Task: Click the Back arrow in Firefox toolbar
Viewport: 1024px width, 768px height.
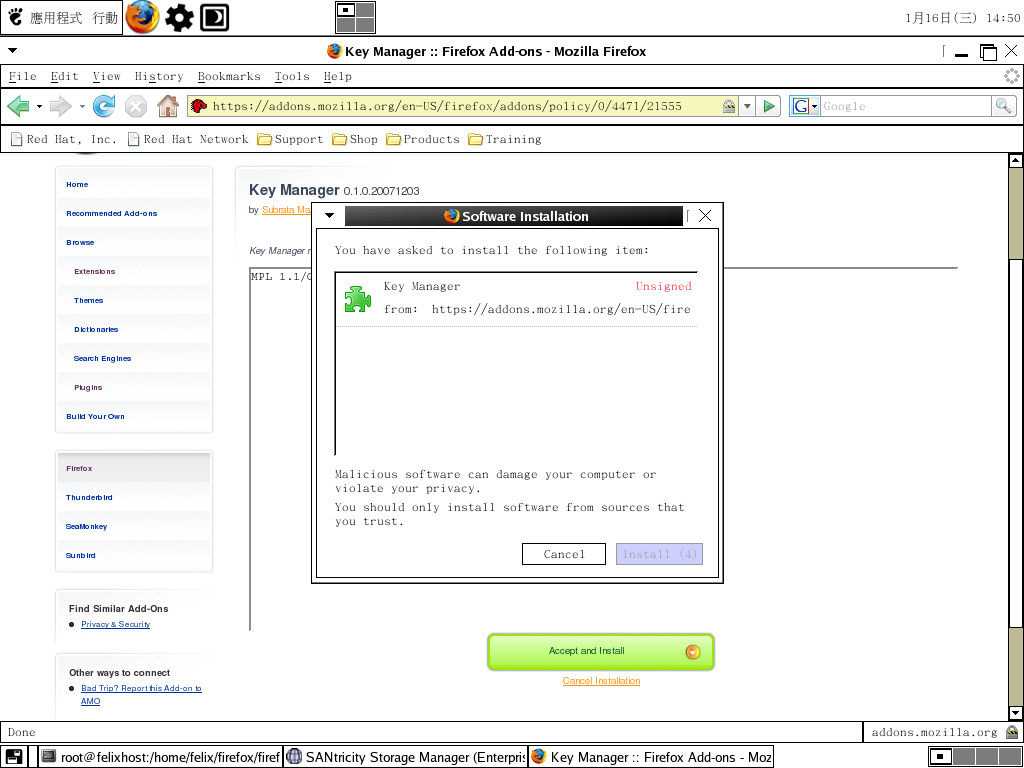Action: click(x=18, y=106)
